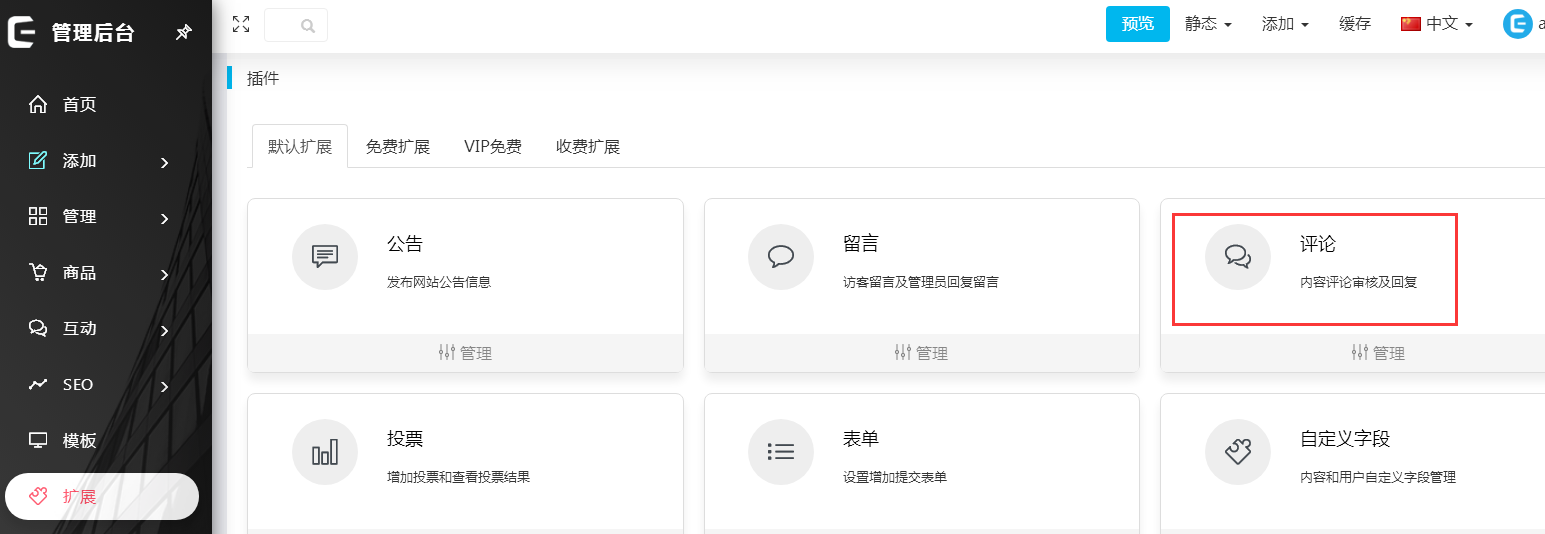The image size is (1545, 534).
Task: Click the 缓存 link in top bar
Action: pos(1354,24)
